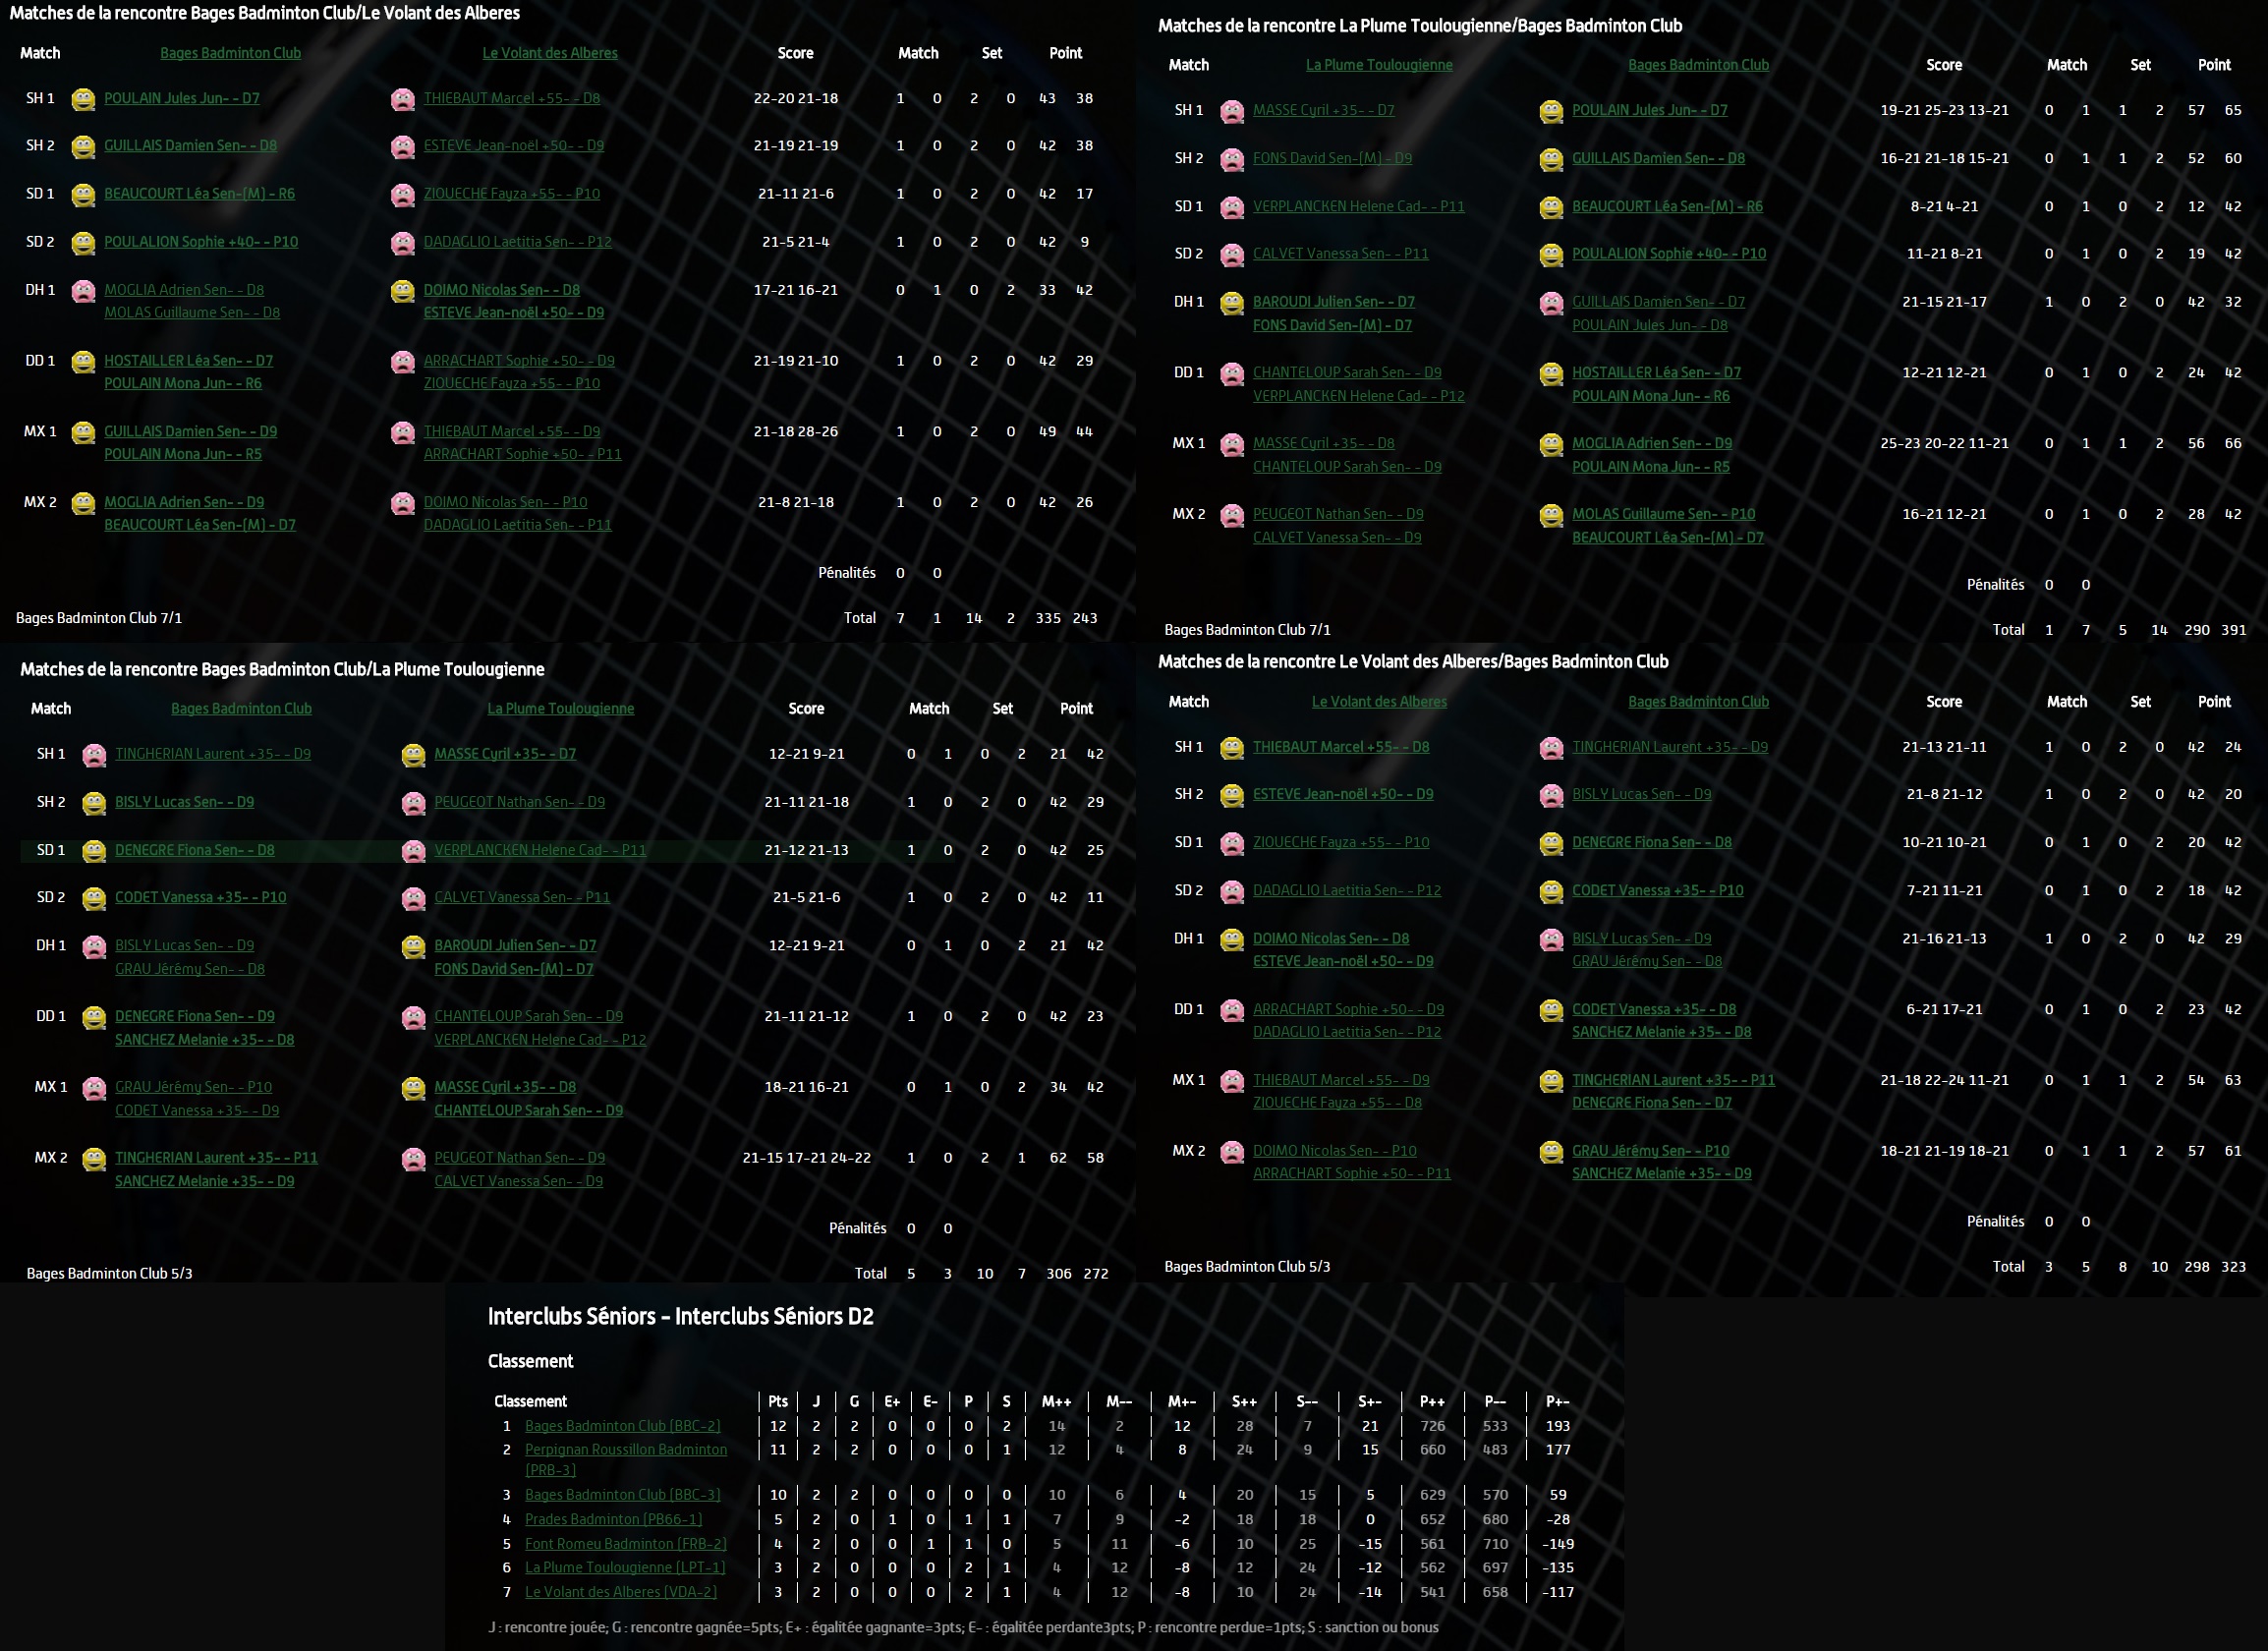
Task: Click happy smiley beside MOLAS Guillaume P10 pair
Action: (x=1551, y=515)
